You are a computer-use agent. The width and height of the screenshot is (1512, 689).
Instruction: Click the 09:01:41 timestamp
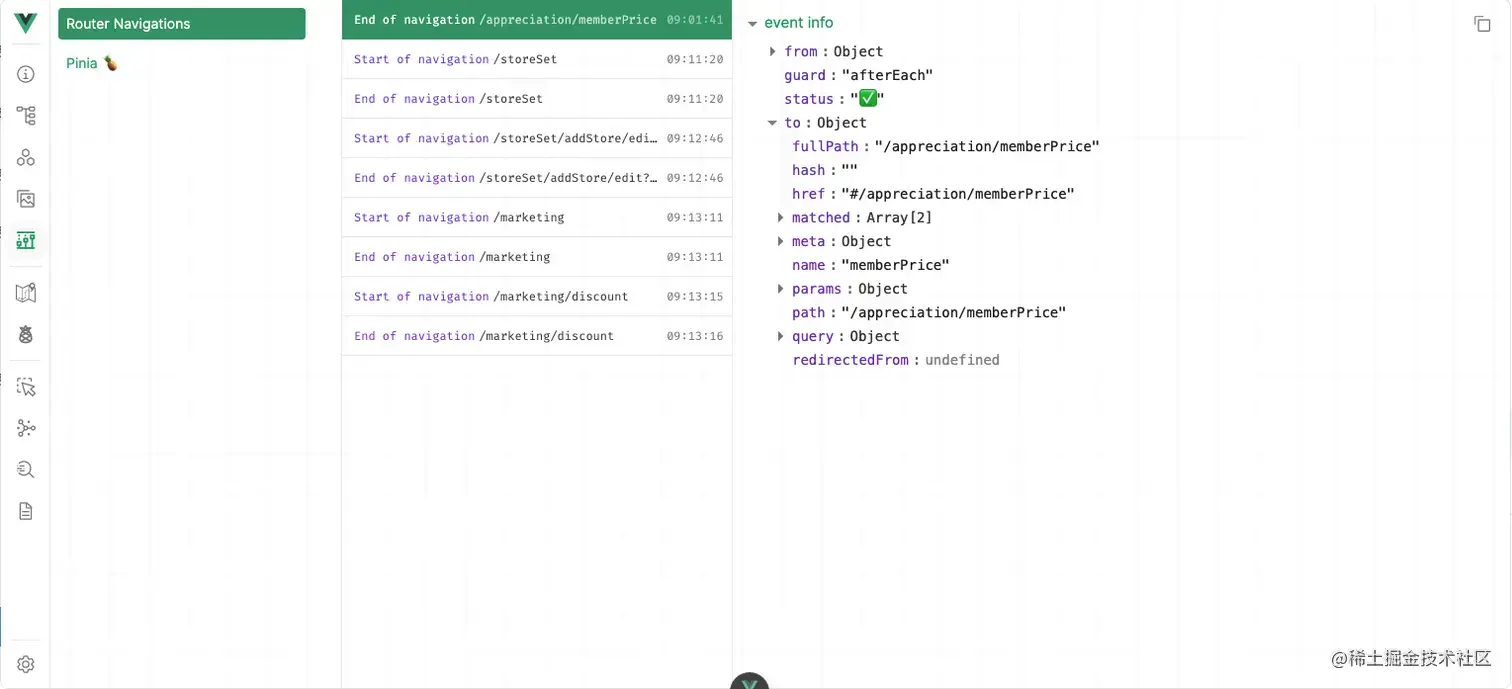[695, 20]
